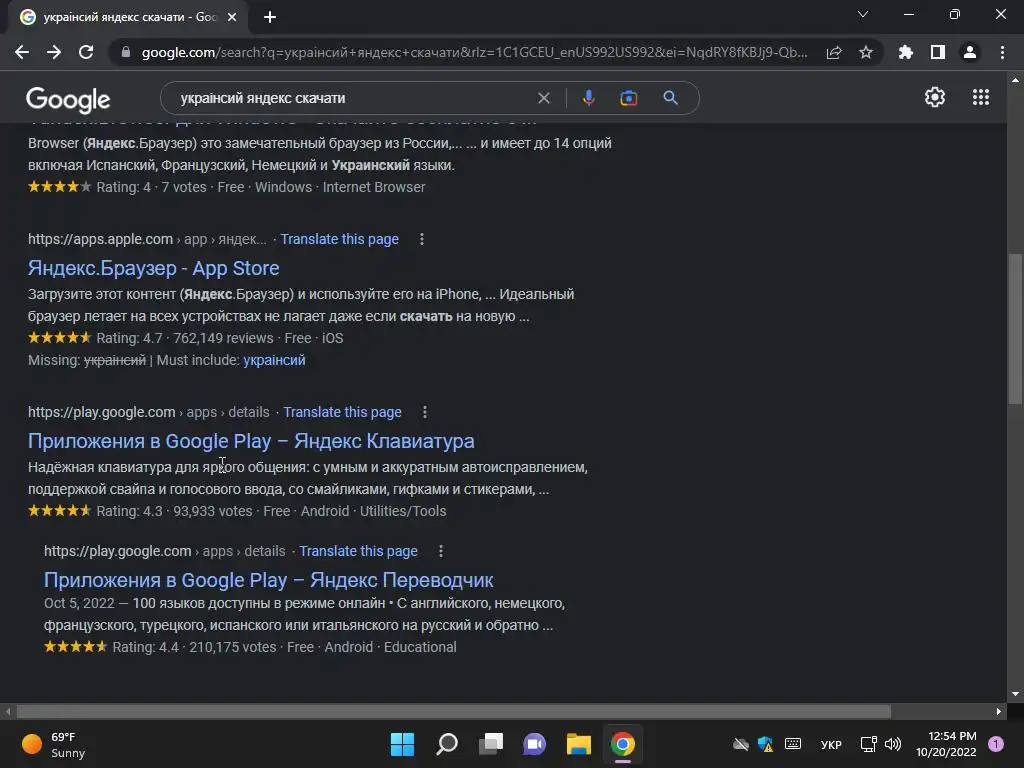Translate the Яндекс Клавиатура result page
This screenshot has width=1024, height=768.
(x=342, y=412)
